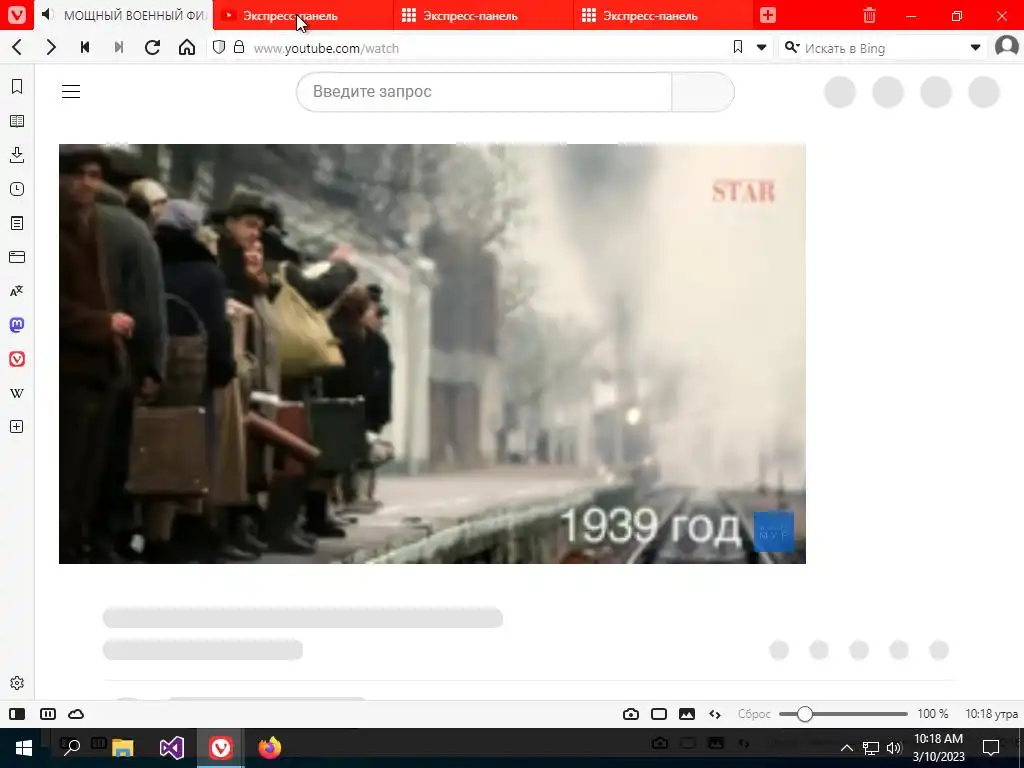
Task: Open the YouTube hamburger guide menu
Action: point(71,91)
